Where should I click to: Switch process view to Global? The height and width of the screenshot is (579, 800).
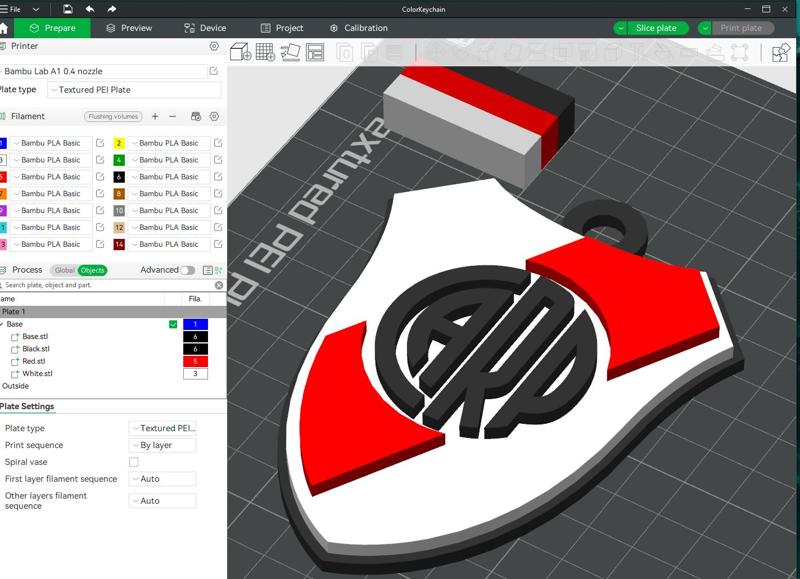64,270
